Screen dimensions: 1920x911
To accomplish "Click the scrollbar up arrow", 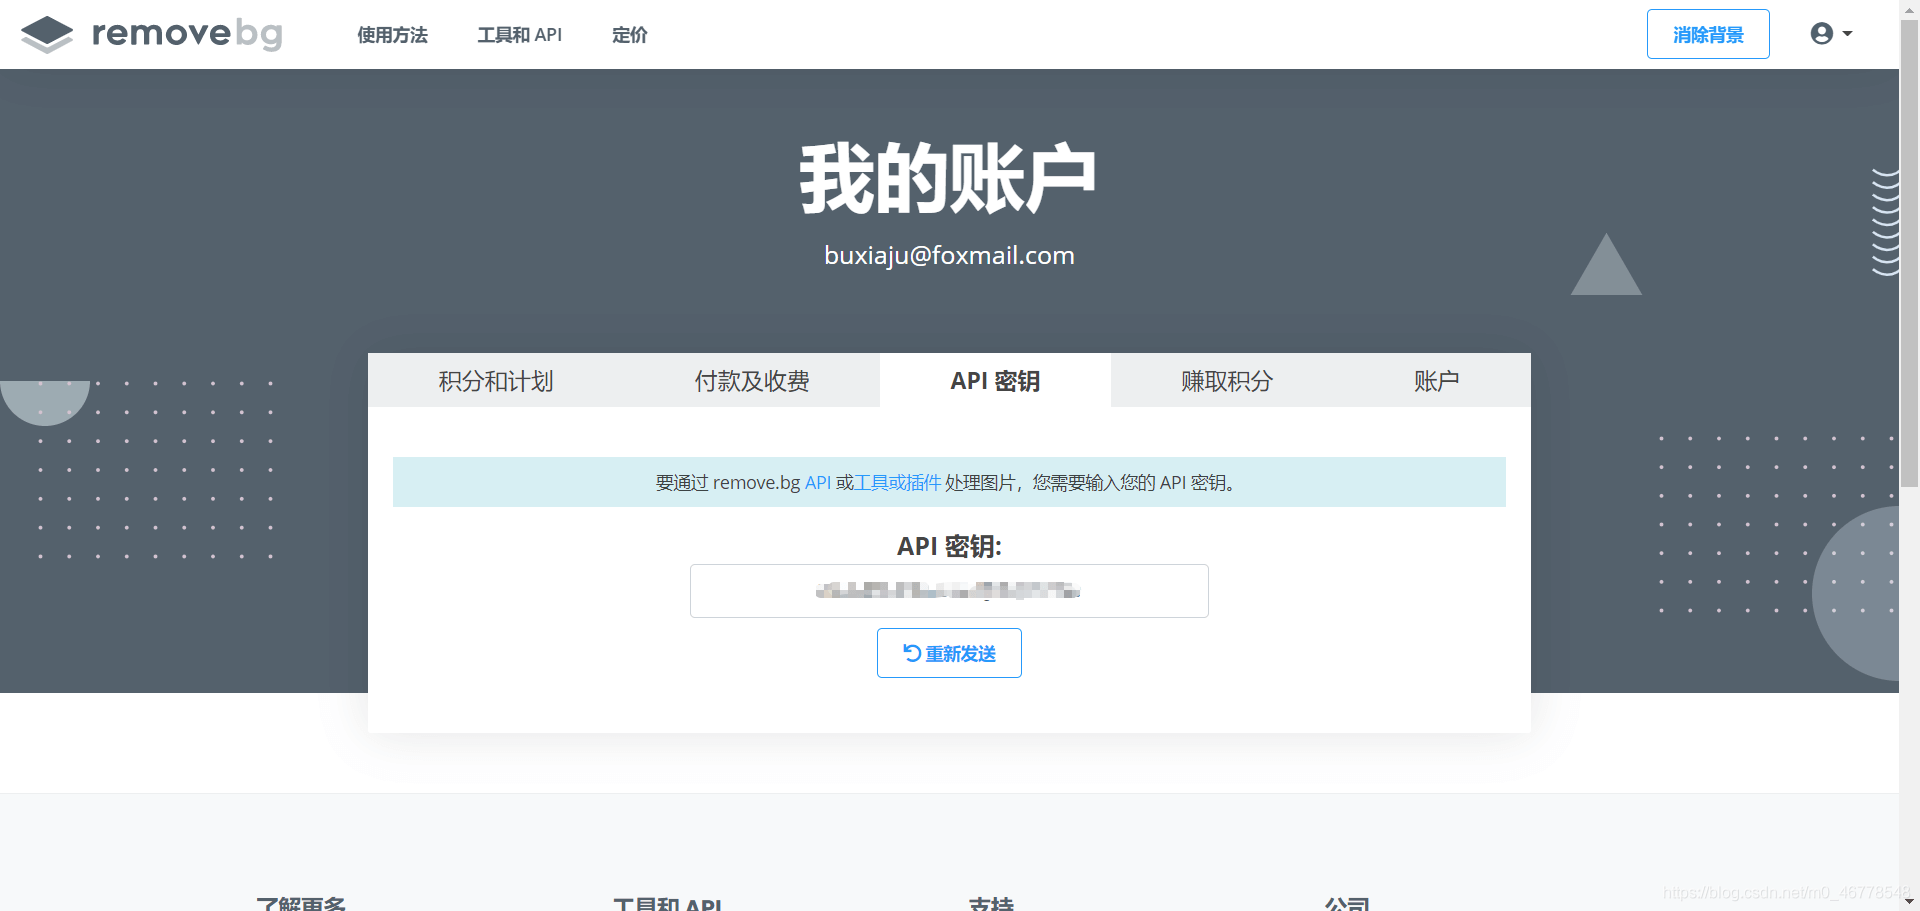I will click(1909, 8).
